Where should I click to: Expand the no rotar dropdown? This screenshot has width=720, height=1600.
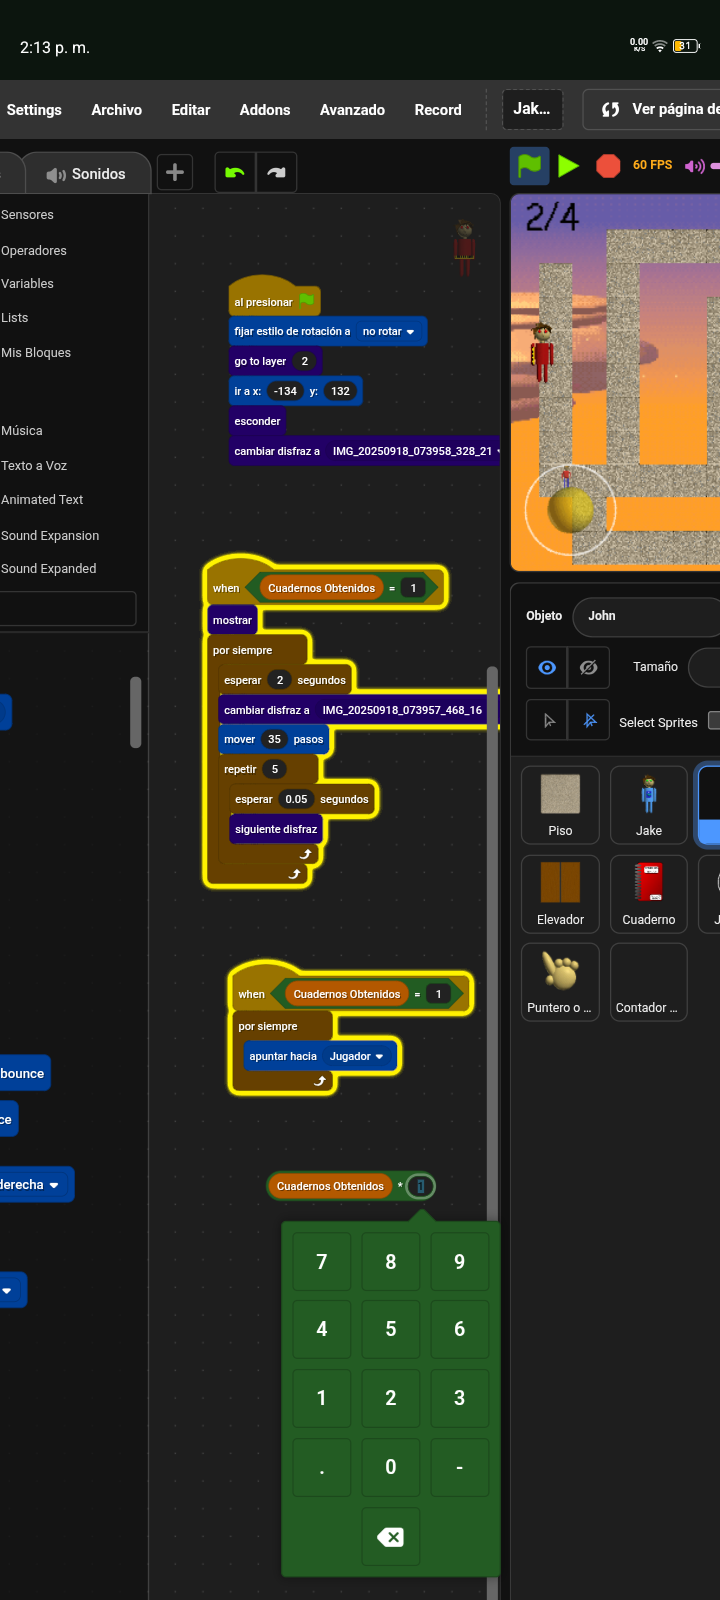[388, 331]
